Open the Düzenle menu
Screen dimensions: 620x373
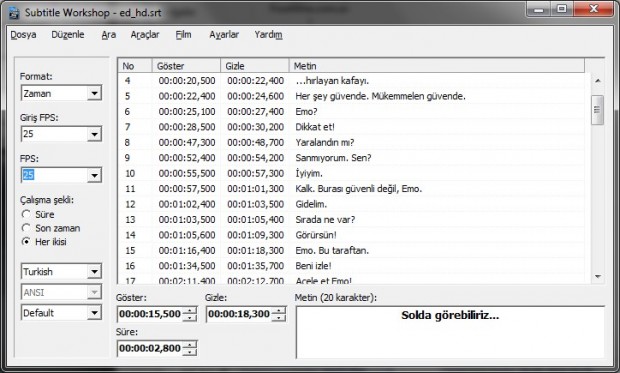coord(68,35)
